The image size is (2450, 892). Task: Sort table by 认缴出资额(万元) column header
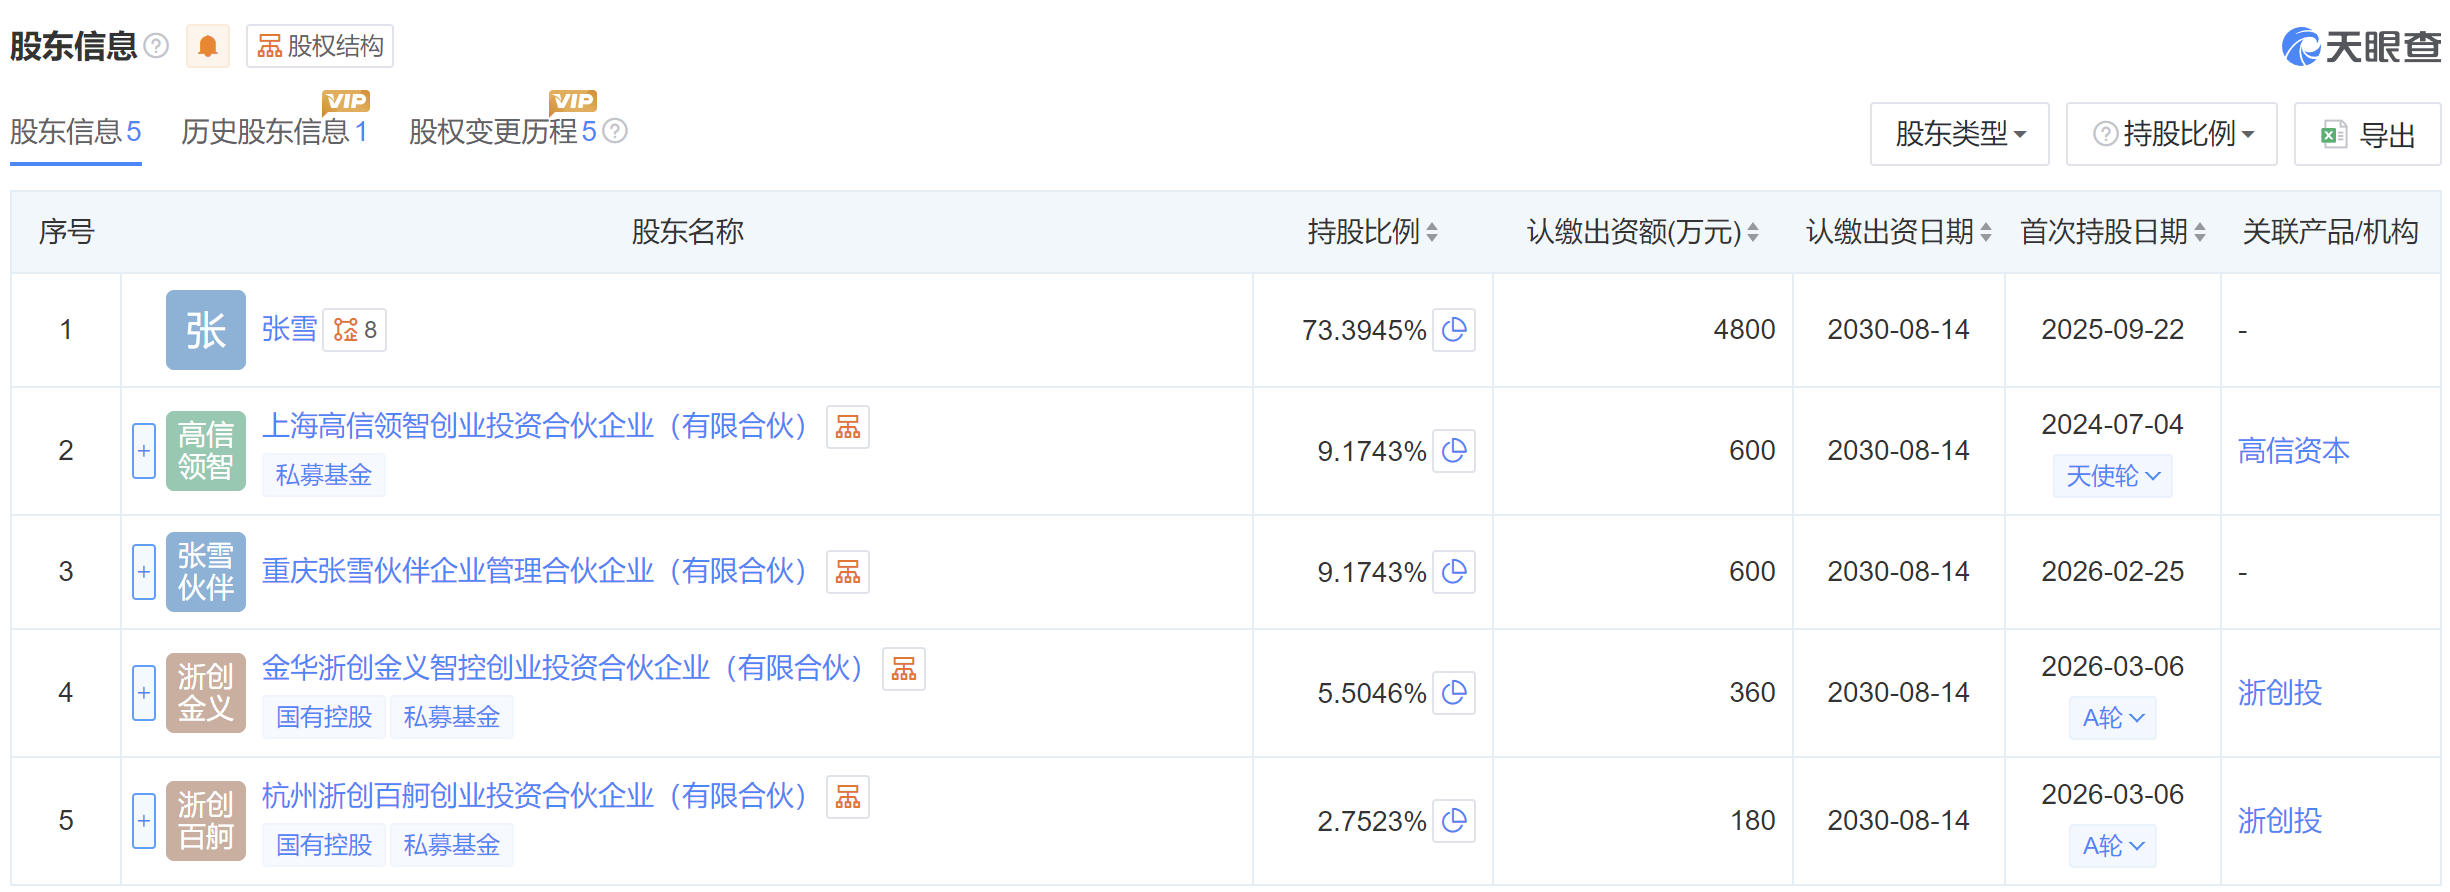pyautogui.click(x=1642, y=232)
